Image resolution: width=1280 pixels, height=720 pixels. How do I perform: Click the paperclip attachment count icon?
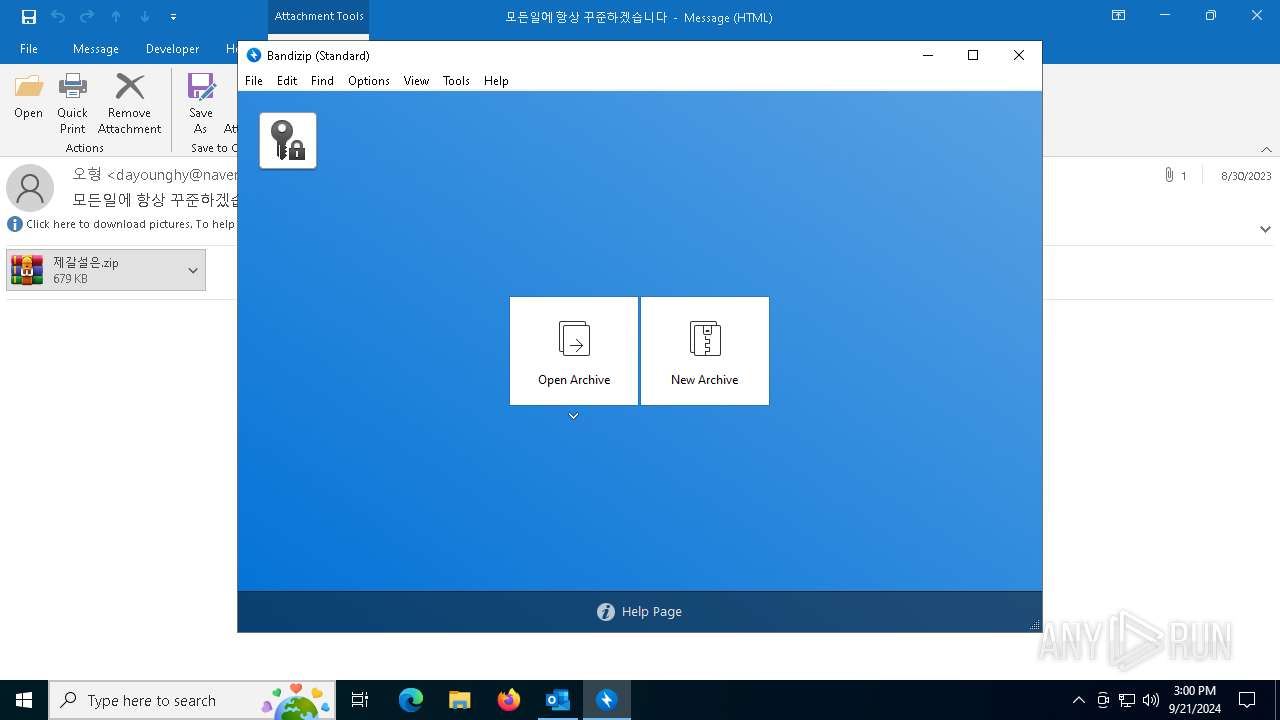point(1169,175)
